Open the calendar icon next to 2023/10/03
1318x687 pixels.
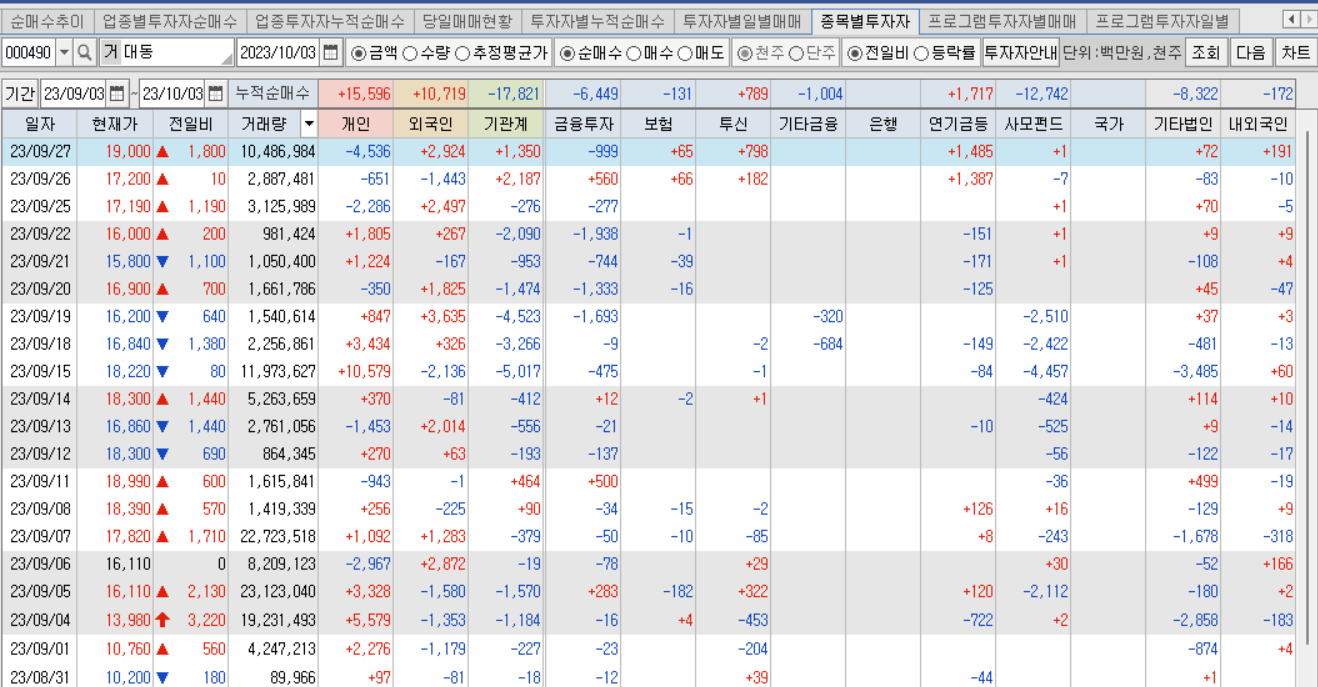click(333, 52)
